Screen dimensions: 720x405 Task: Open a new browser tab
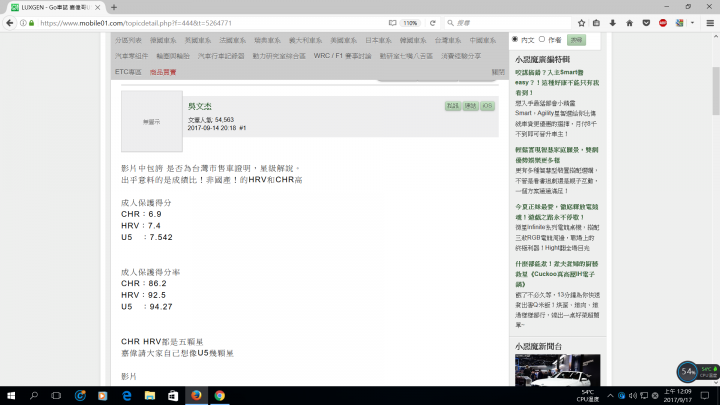coord(114,7)
